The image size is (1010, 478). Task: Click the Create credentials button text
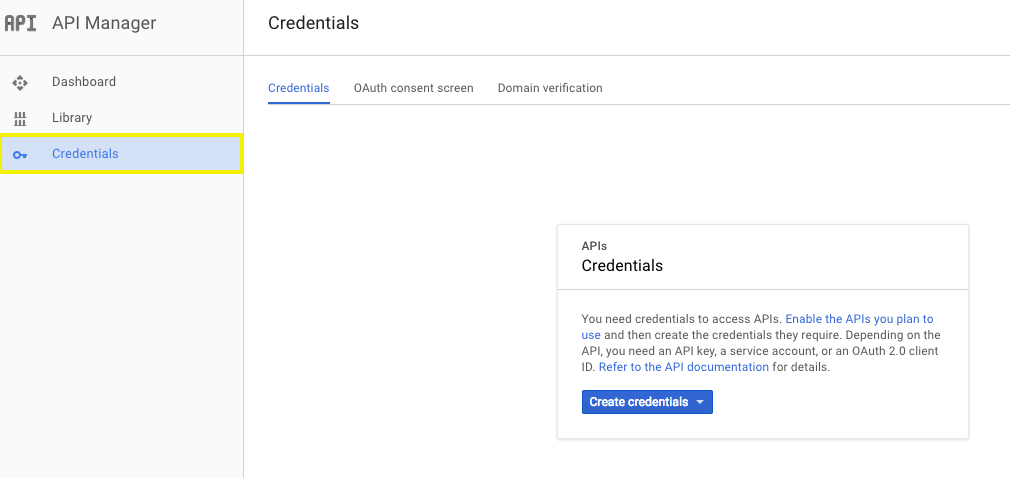pyautogui.click(x=639, y=402)
